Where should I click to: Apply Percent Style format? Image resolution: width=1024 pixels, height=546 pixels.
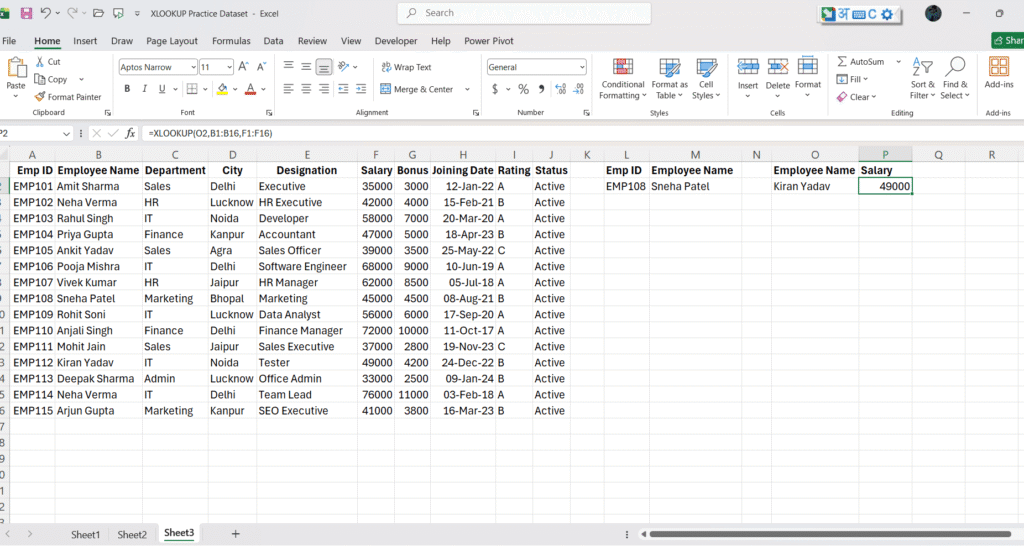[523, 89]
